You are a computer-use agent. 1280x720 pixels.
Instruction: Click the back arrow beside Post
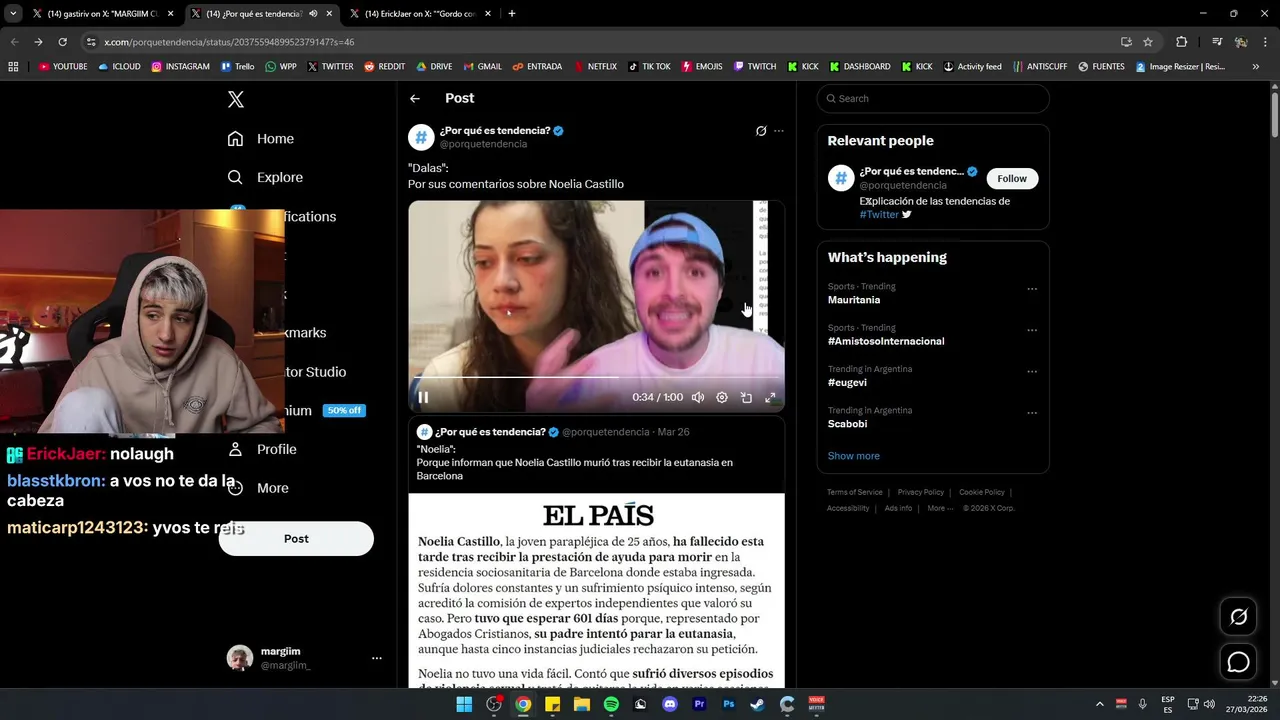[x=415, y=98]
